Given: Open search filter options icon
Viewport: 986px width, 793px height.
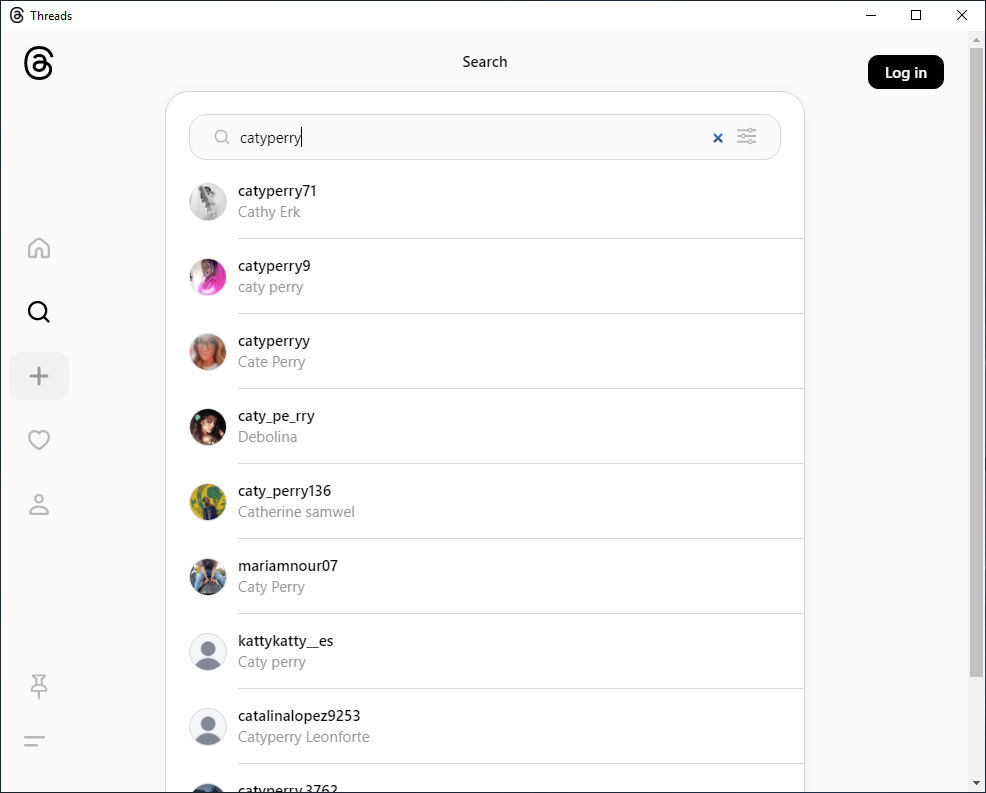Looking at the screenshot, I should tap(746, 136).
